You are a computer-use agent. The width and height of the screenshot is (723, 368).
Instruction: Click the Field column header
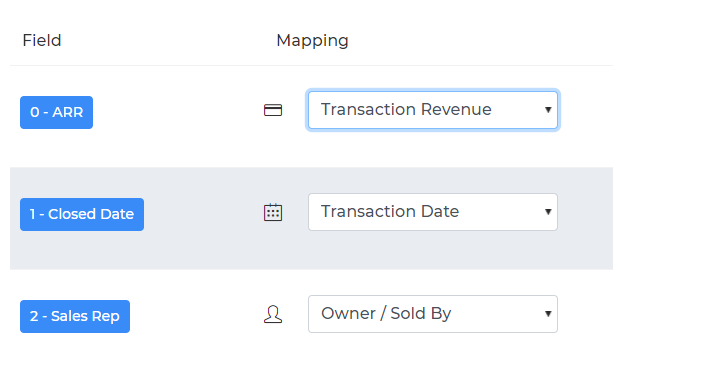click(x=42, y=41)
